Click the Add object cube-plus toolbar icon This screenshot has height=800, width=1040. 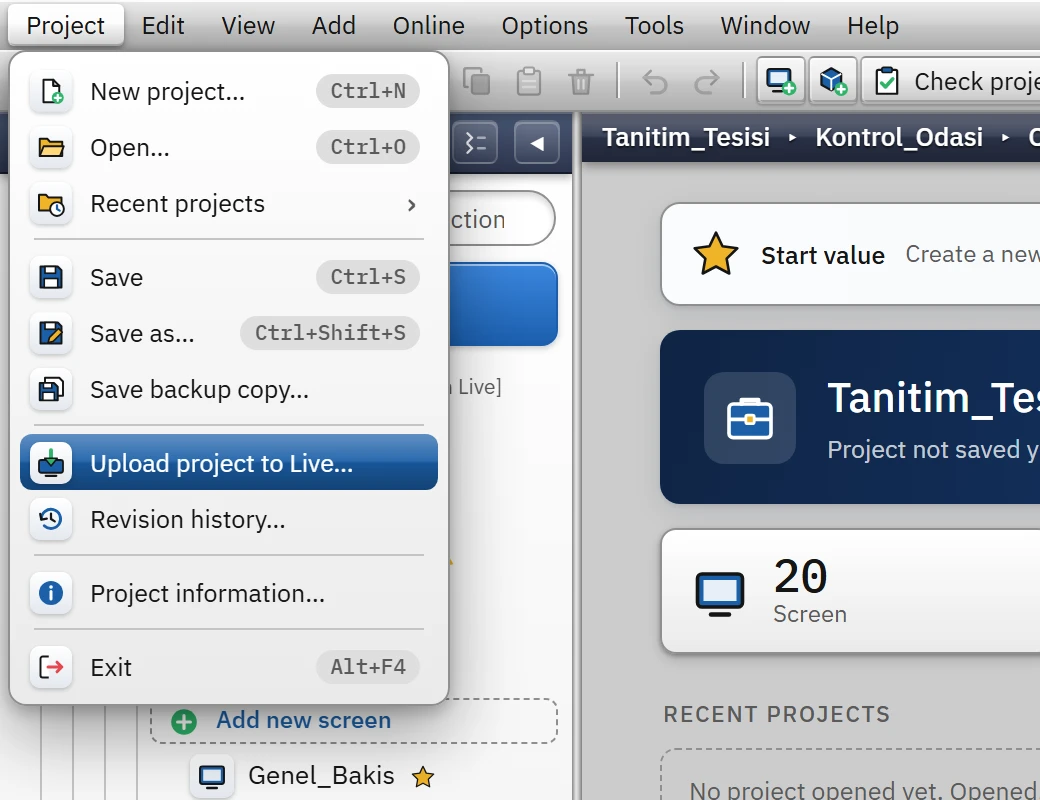click(833, 81)
